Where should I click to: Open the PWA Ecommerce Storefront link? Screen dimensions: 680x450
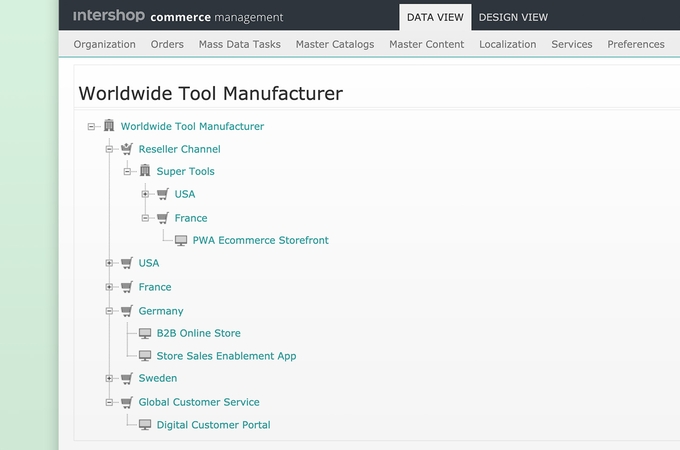(261, 240)
